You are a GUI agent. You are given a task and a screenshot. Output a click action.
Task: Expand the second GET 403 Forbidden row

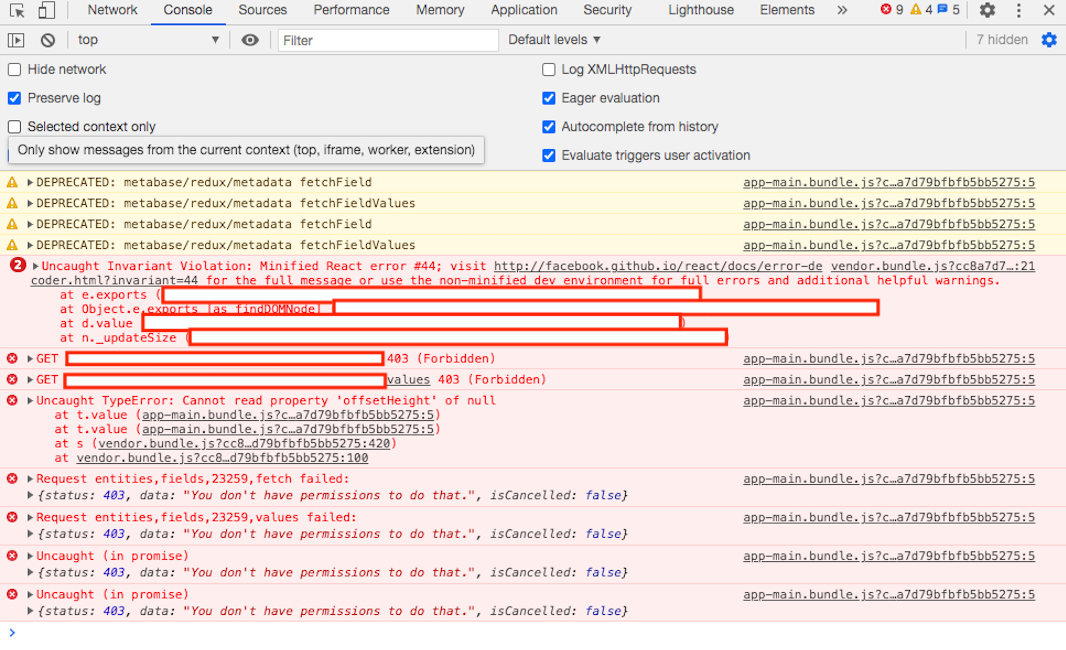pyautogui.click(x=31, y=379)
